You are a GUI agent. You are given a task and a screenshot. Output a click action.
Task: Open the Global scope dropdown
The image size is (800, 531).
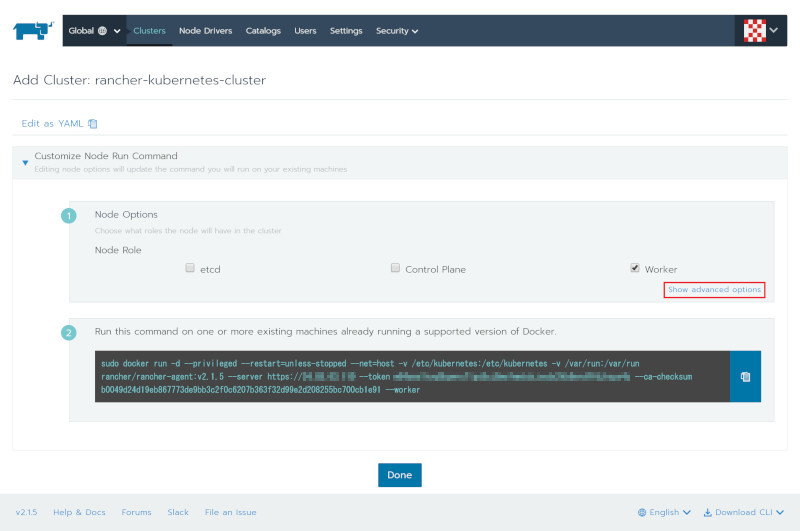click(x=94, y=31)
